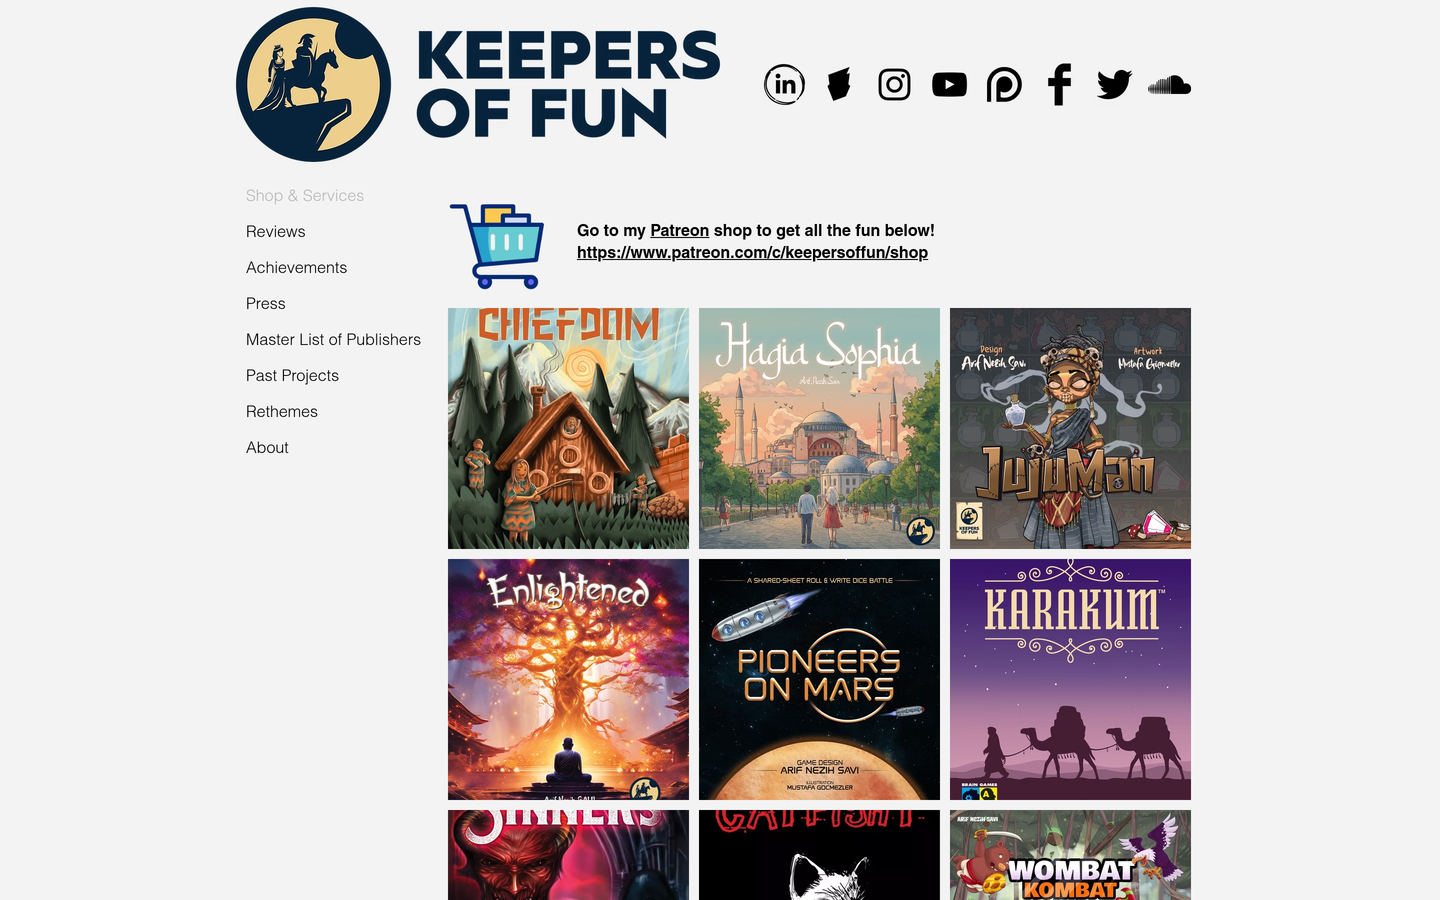Click the underlined Patreon word link
This screenshot has height=900, width=1440.
click(680, 230)
